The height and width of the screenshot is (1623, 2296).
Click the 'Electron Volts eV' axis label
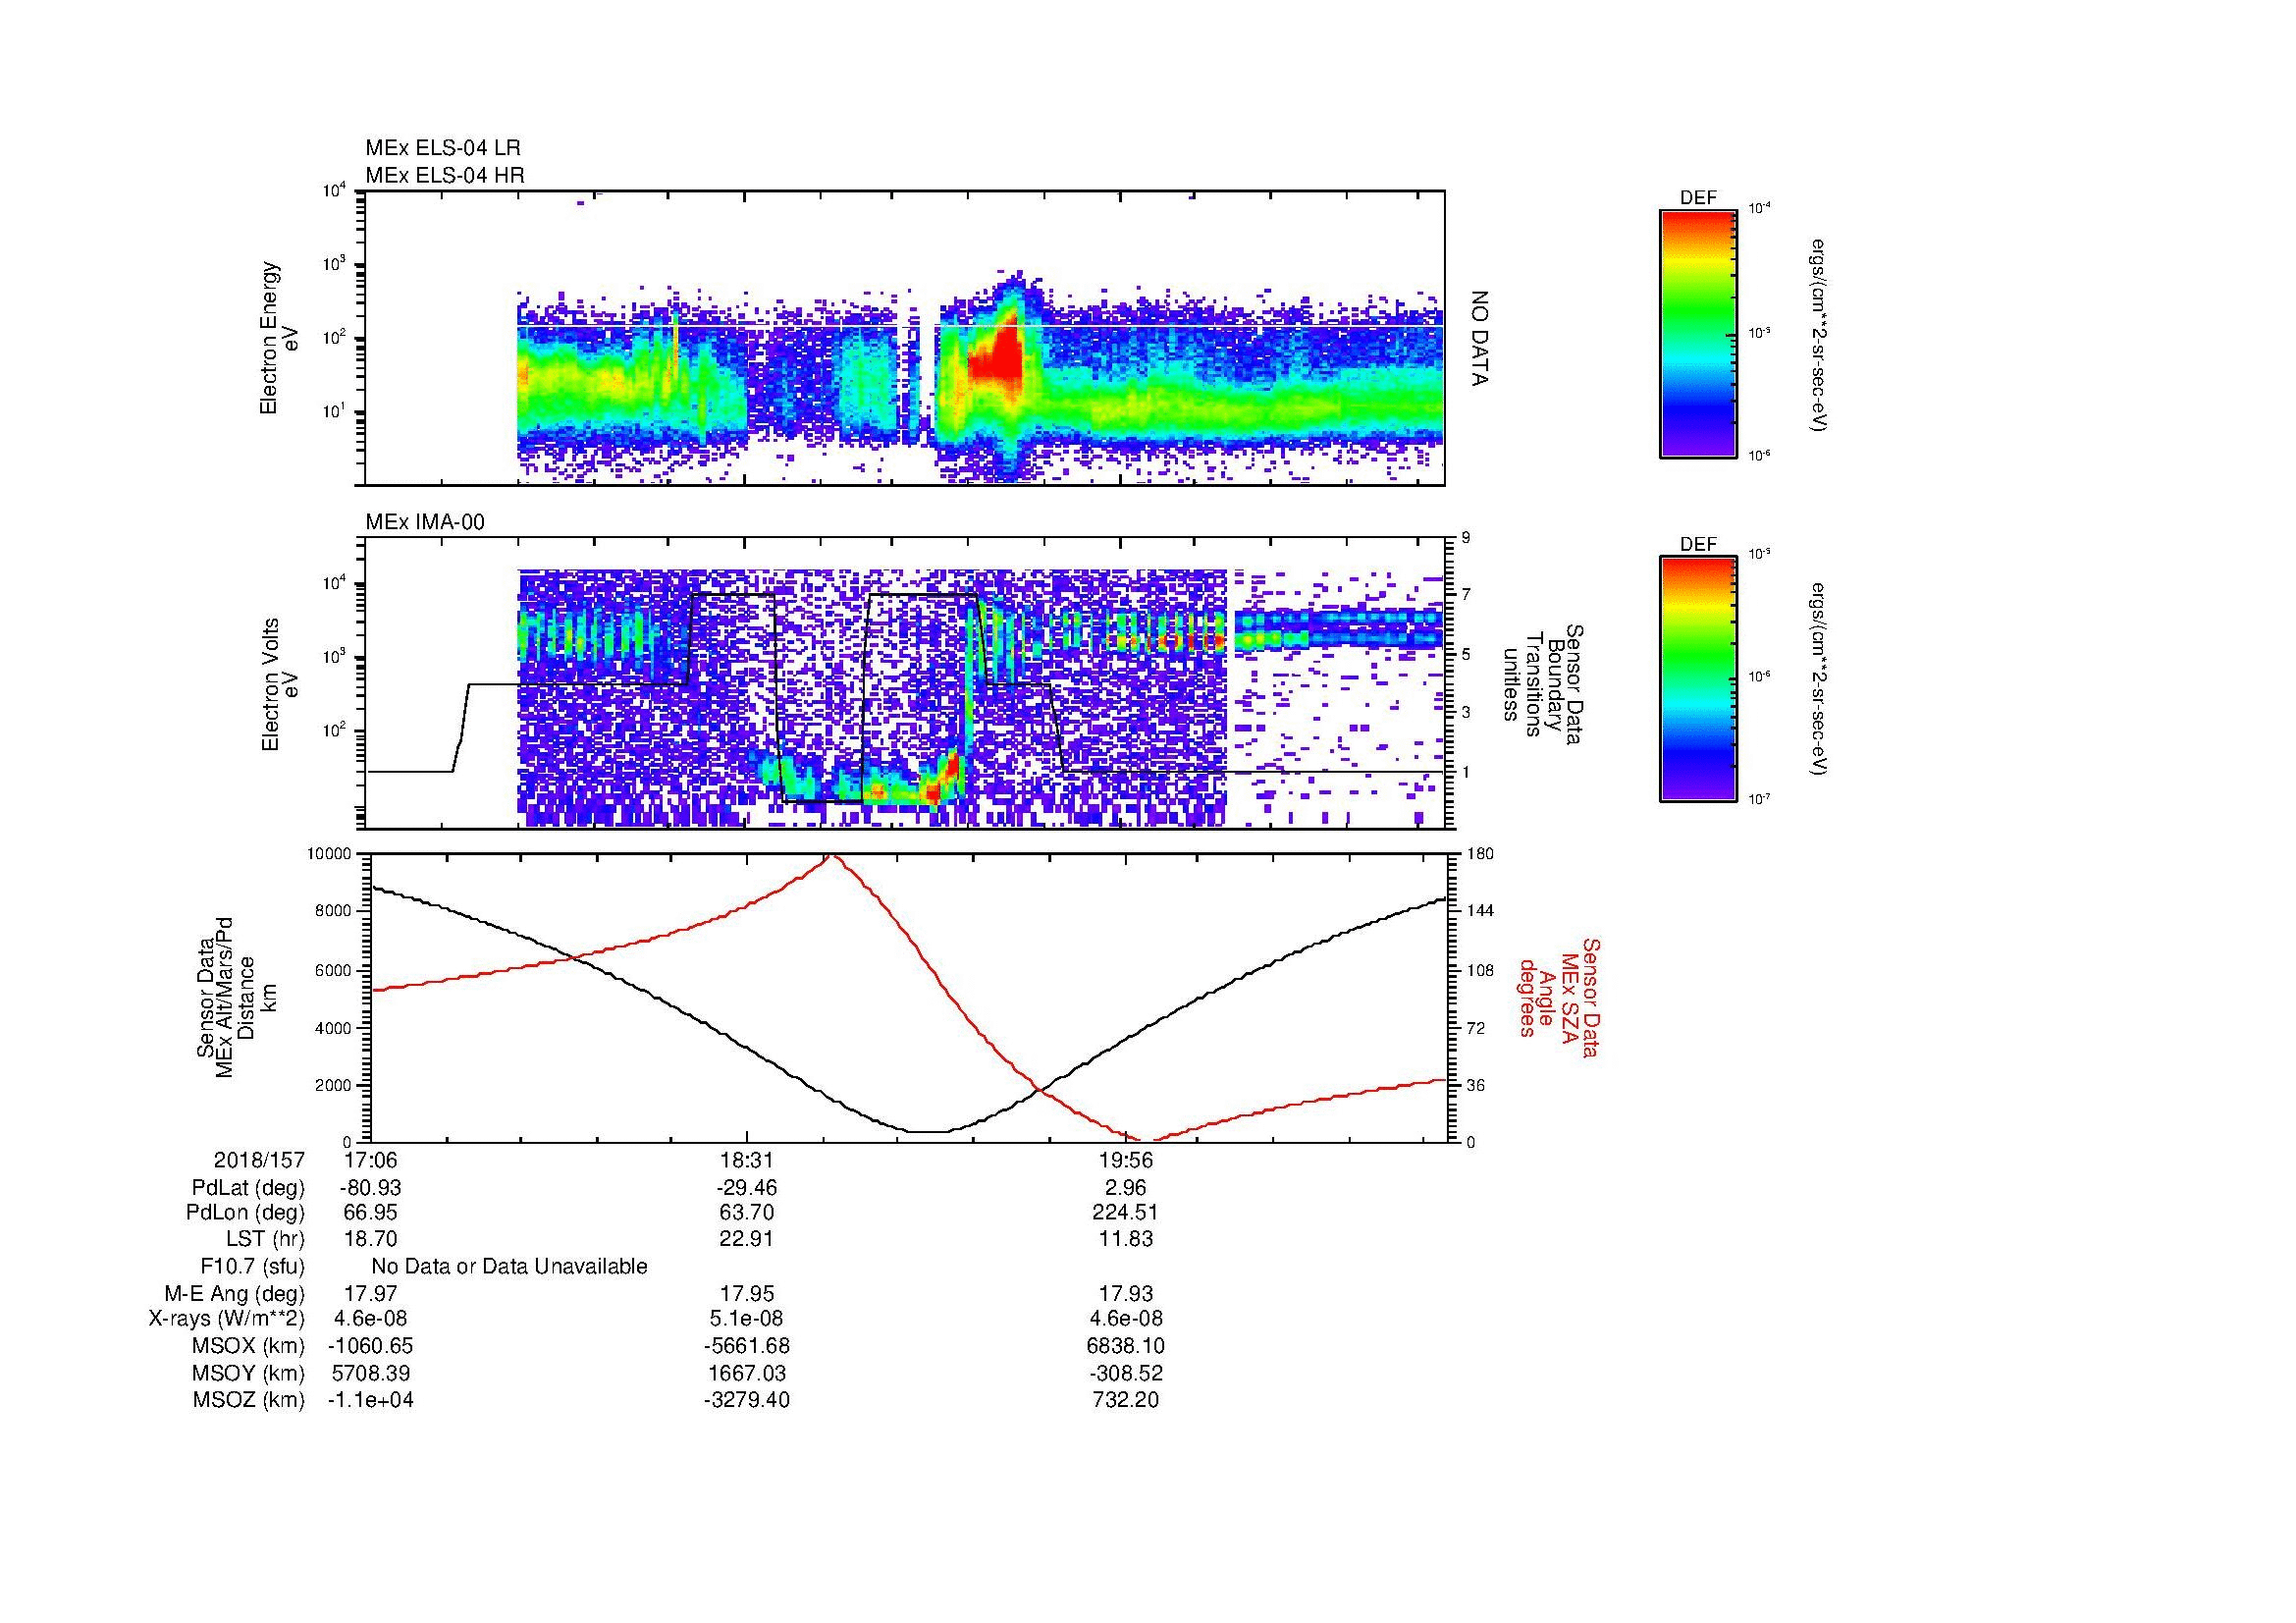[x=280, y=684]
